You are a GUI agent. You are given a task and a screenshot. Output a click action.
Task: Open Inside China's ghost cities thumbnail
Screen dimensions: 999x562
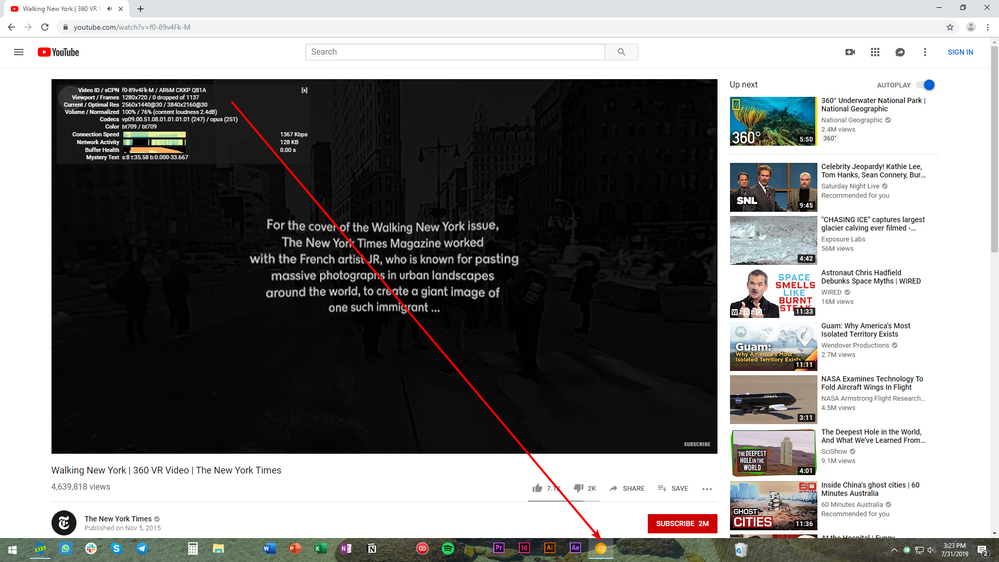coord(773,505)
